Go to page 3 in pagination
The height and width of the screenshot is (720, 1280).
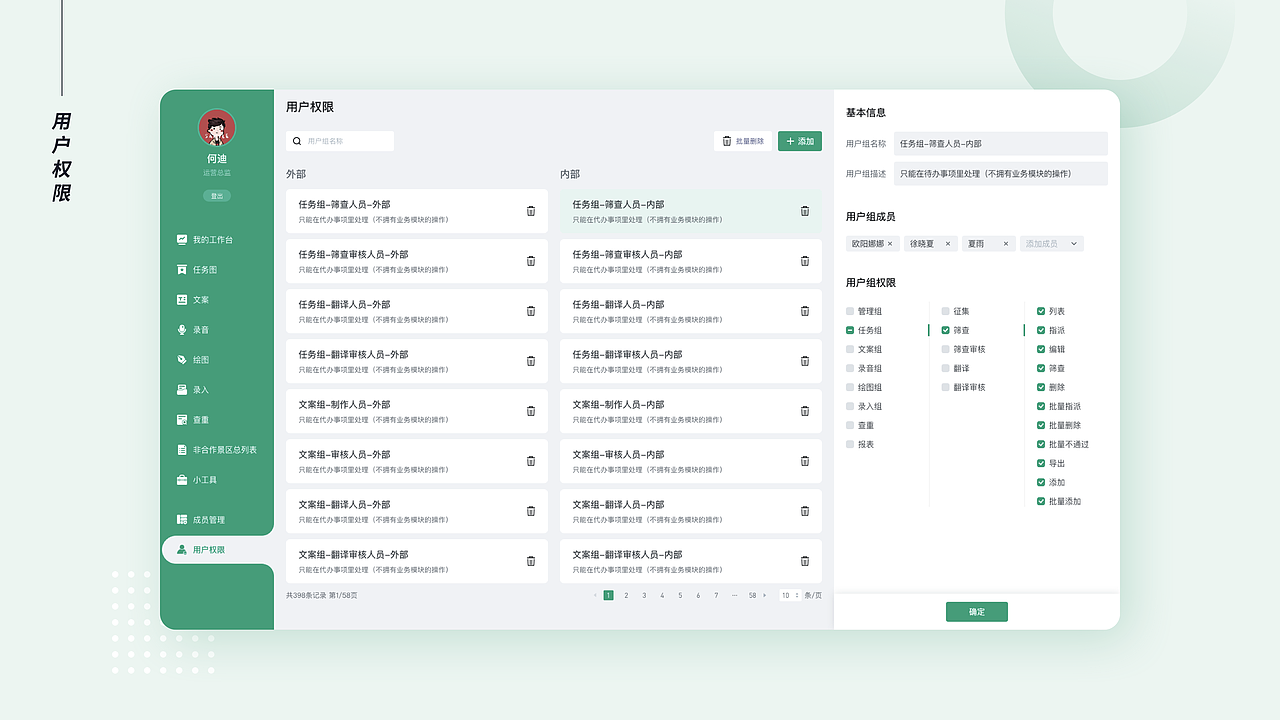[x=644, y=595]
